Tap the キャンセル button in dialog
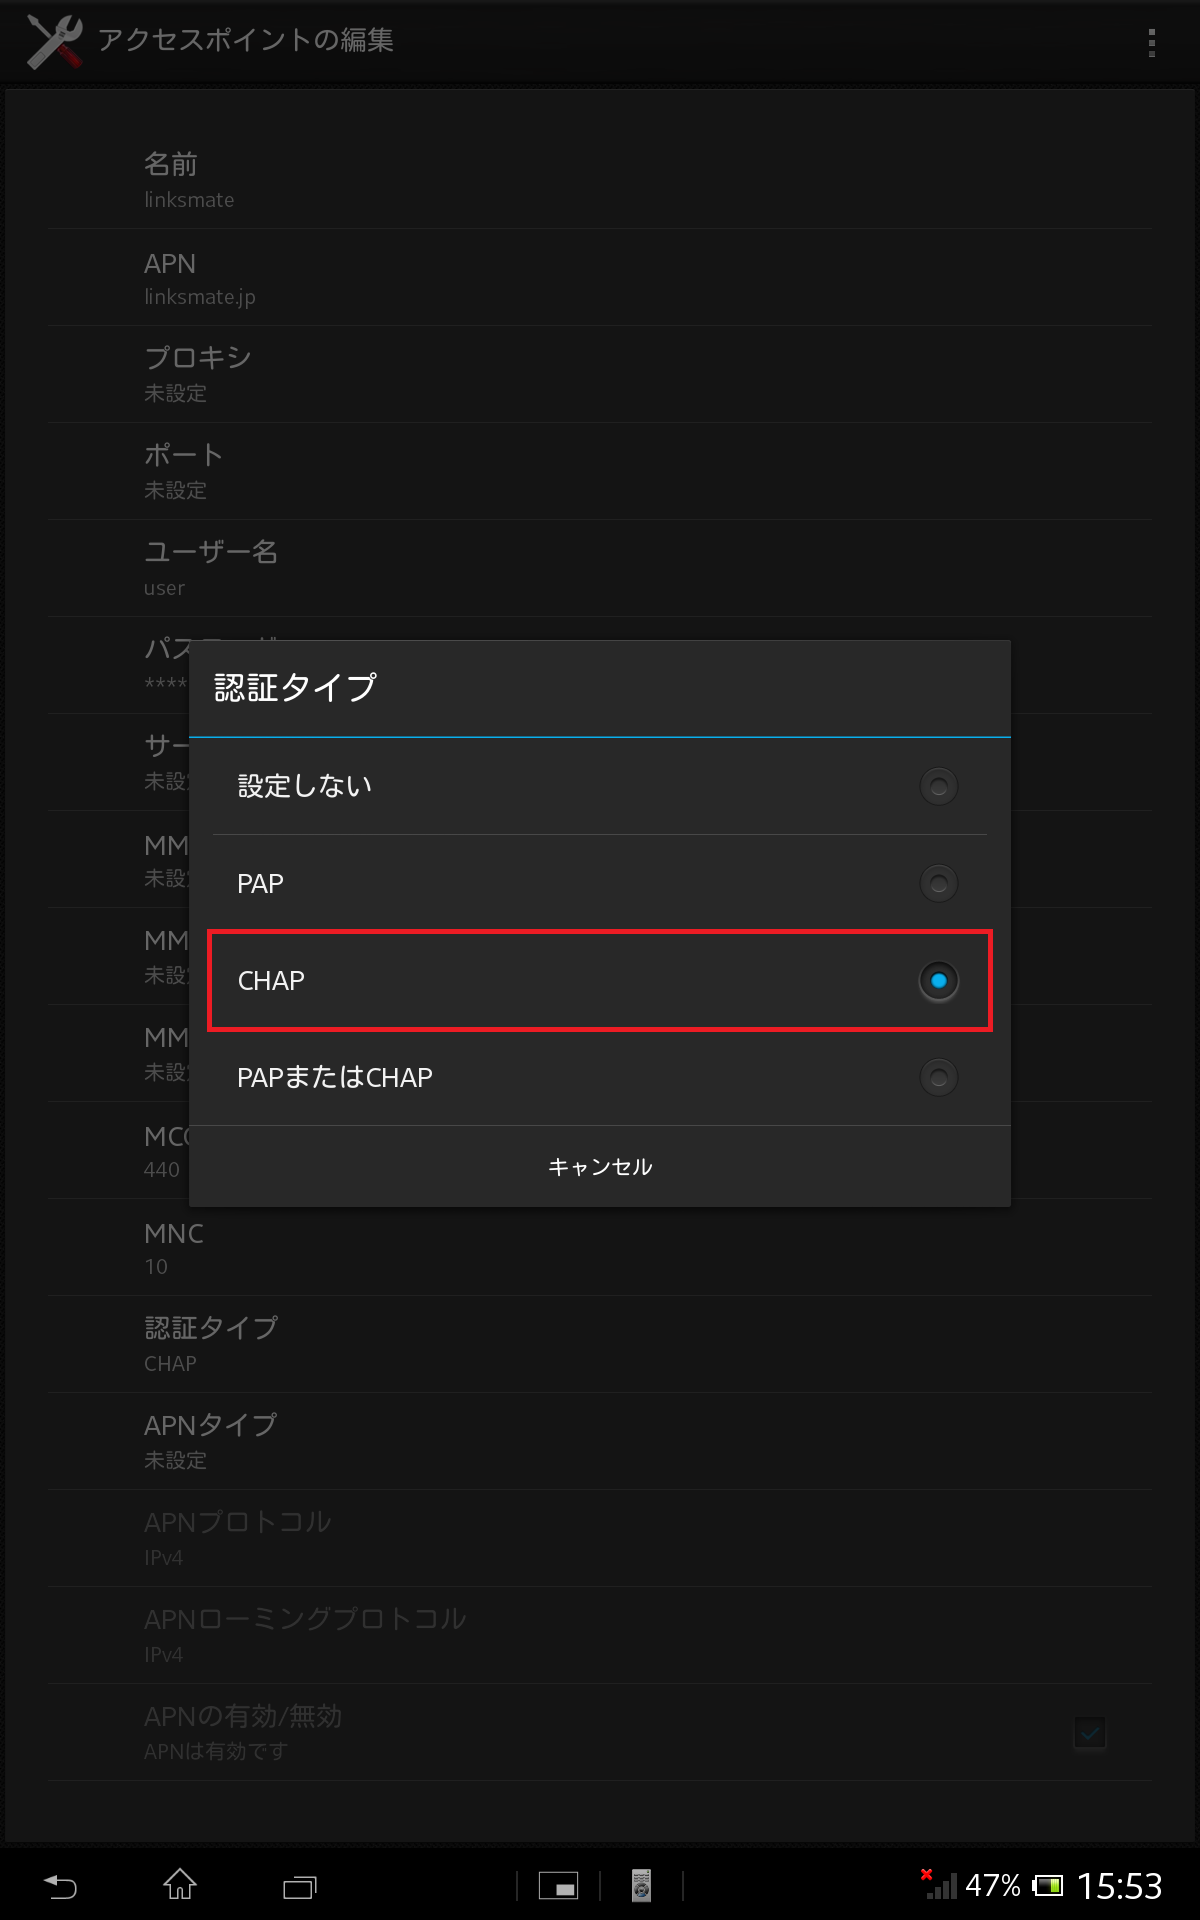Image resolution: width=1200 pixels, height=1920 pixels. click(x=600, y=1167)
